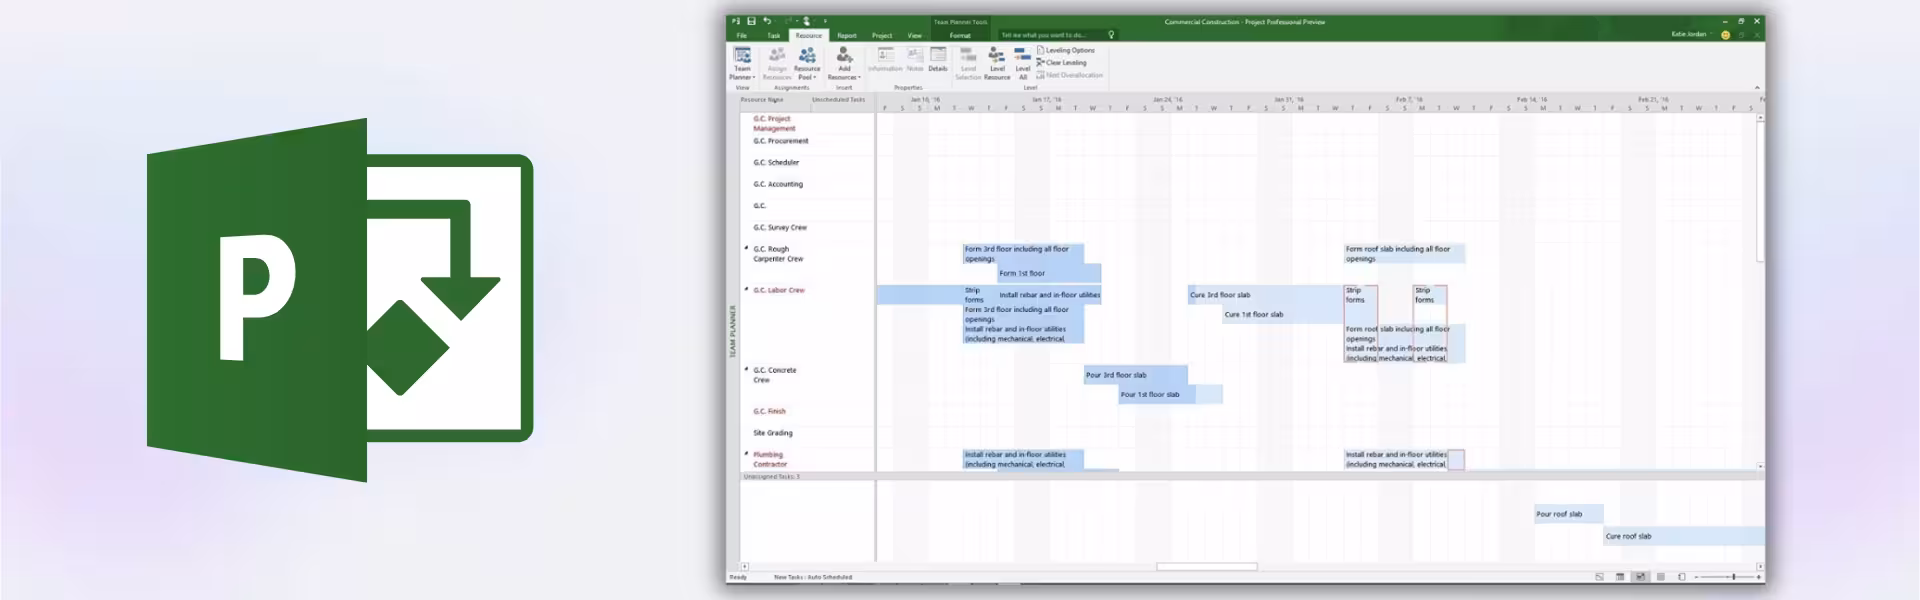Switch to the Task ribbon tab

tap(773, 35)
